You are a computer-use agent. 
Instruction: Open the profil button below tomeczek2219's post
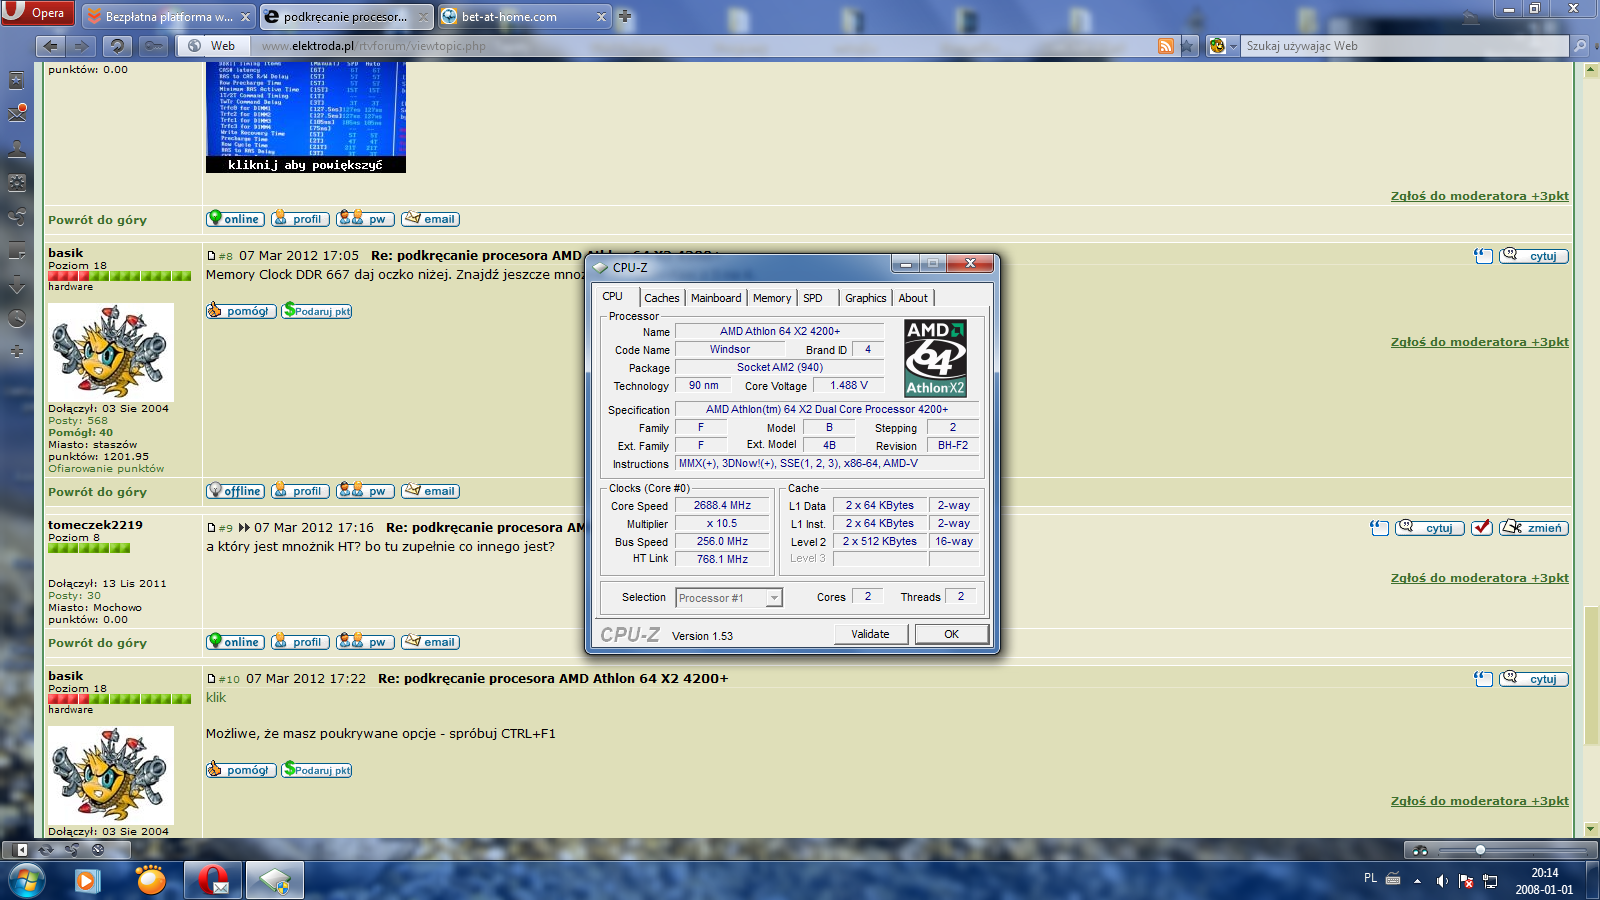(x=300, y=642)
